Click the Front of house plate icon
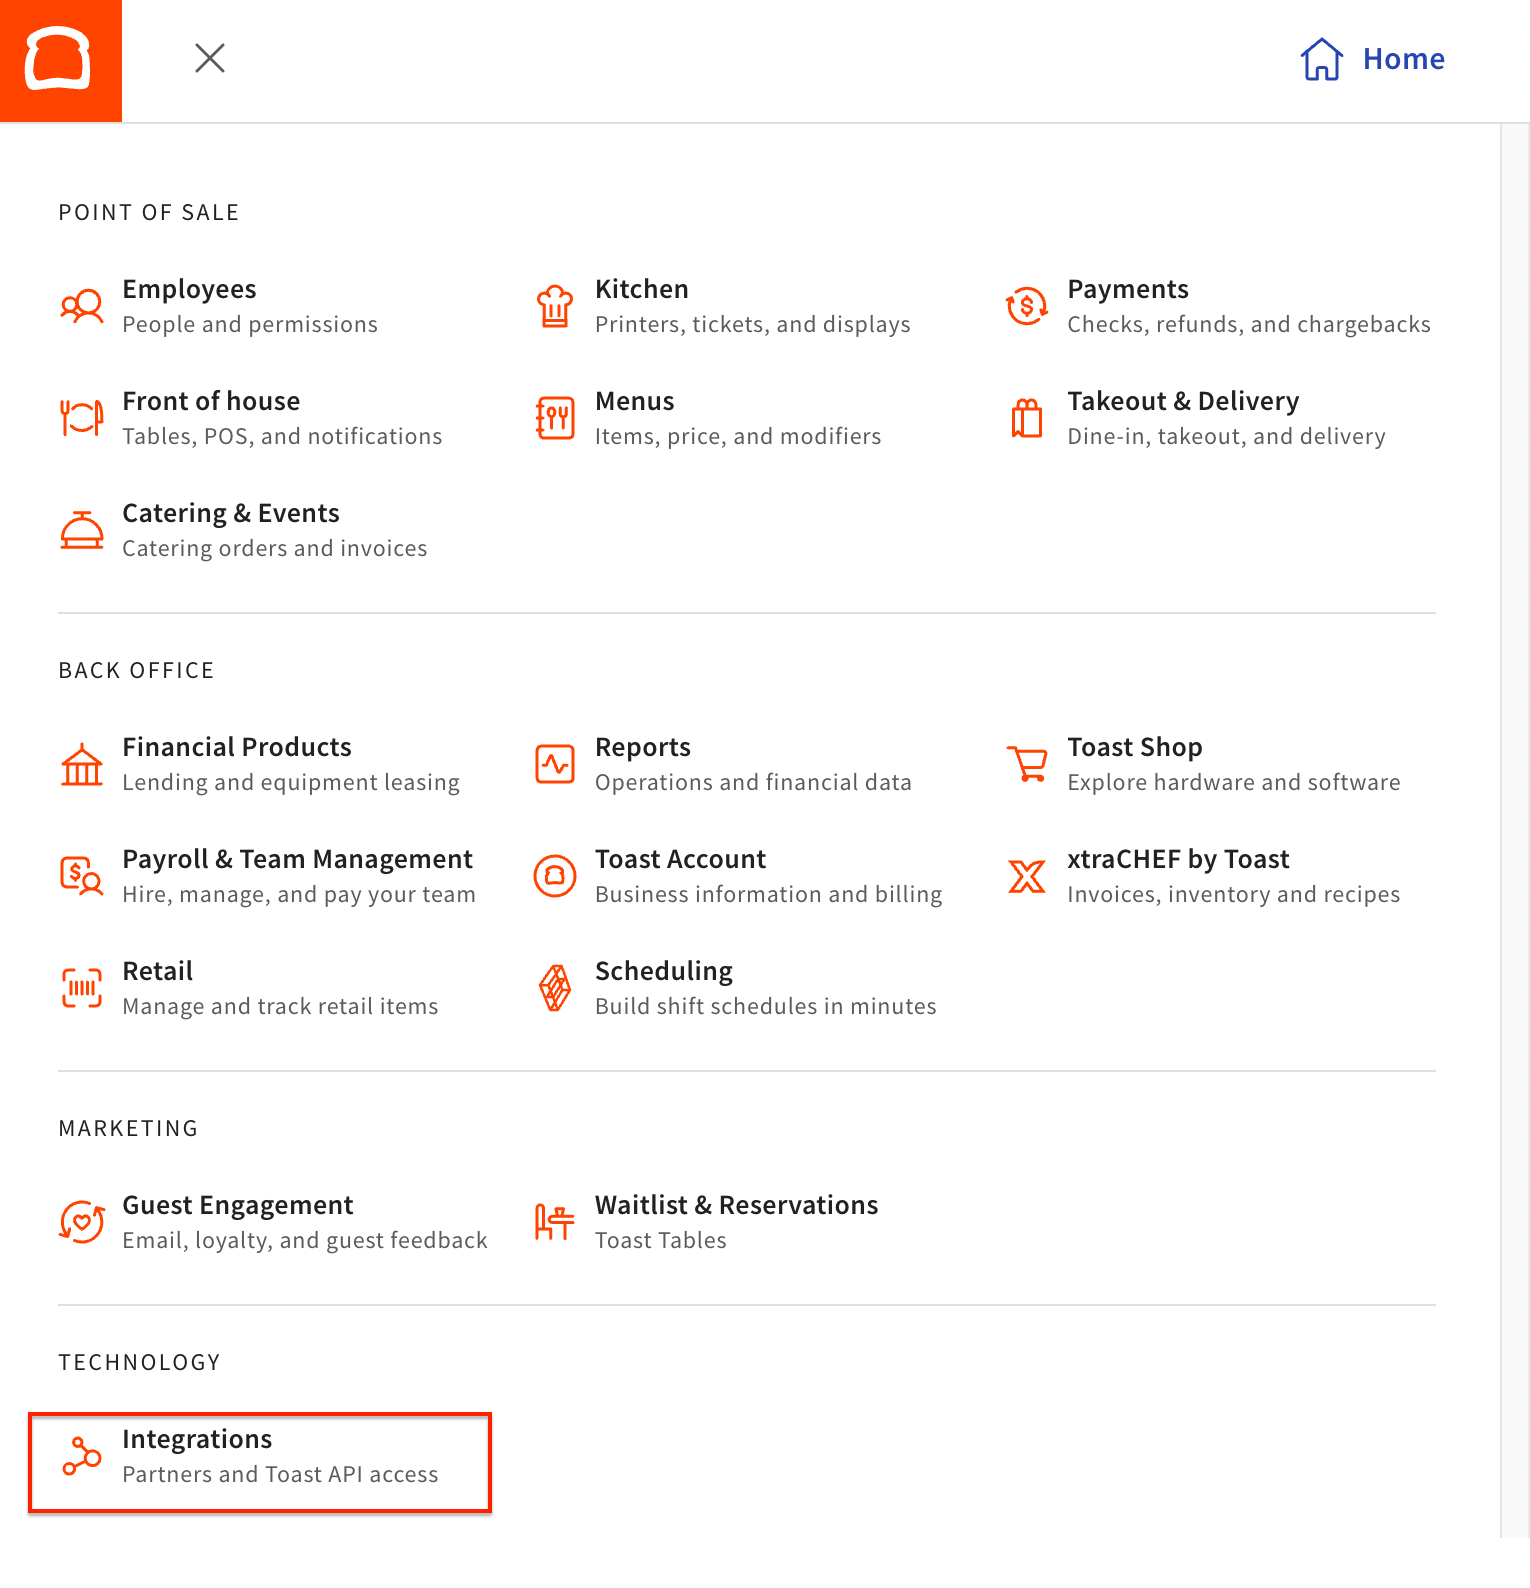Viewport: 1530px width, 1588px height. (82, 418)
